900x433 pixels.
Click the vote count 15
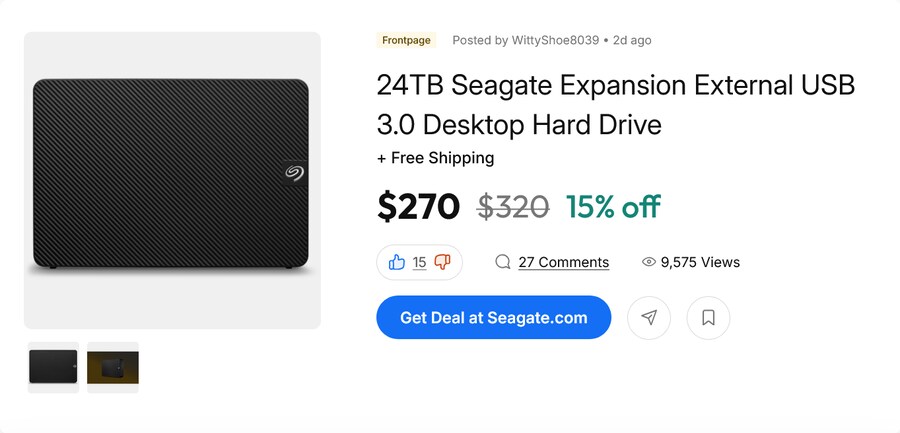[x=420, y=262]
